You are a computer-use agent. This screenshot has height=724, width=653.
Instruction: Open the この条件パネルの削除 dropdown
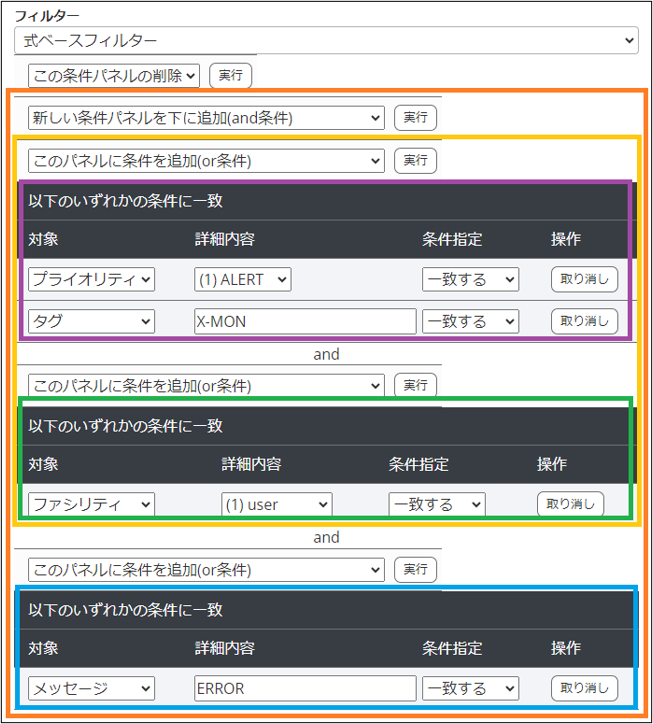coord(114,75)
